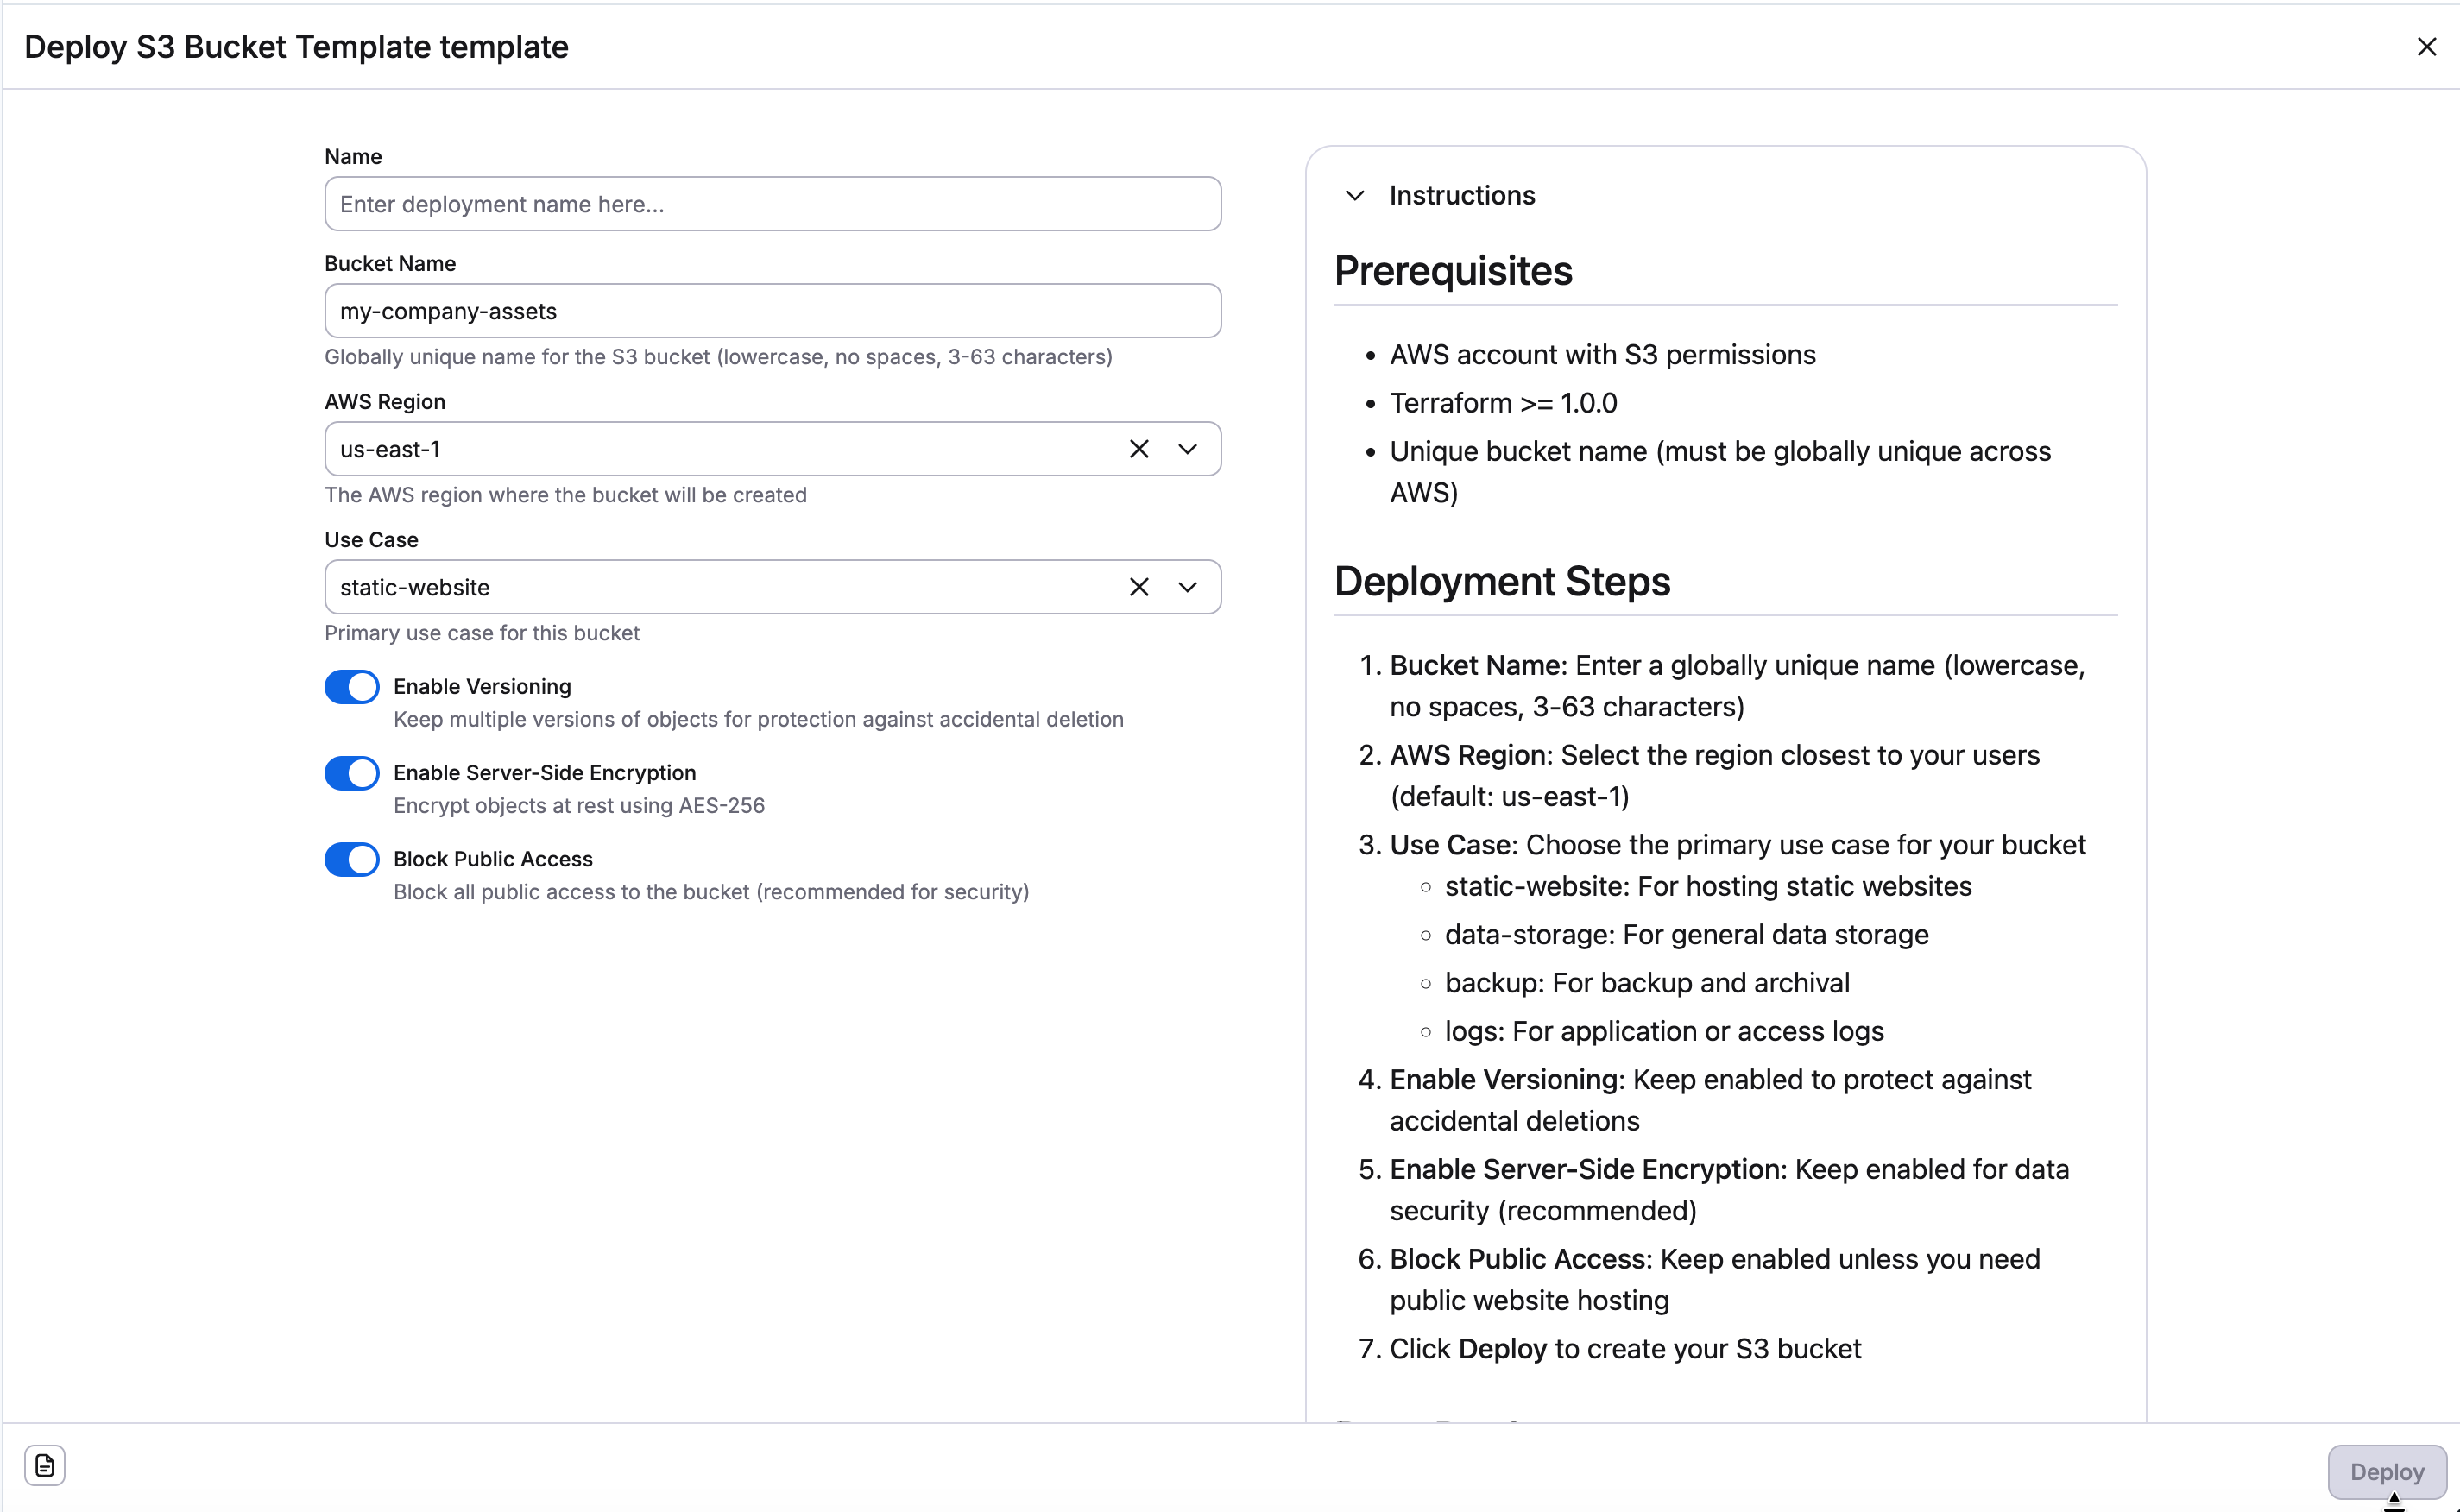Click the Block Public Access label
Viewport: 2460px width, 1512px height.
(x=493, y=858)
